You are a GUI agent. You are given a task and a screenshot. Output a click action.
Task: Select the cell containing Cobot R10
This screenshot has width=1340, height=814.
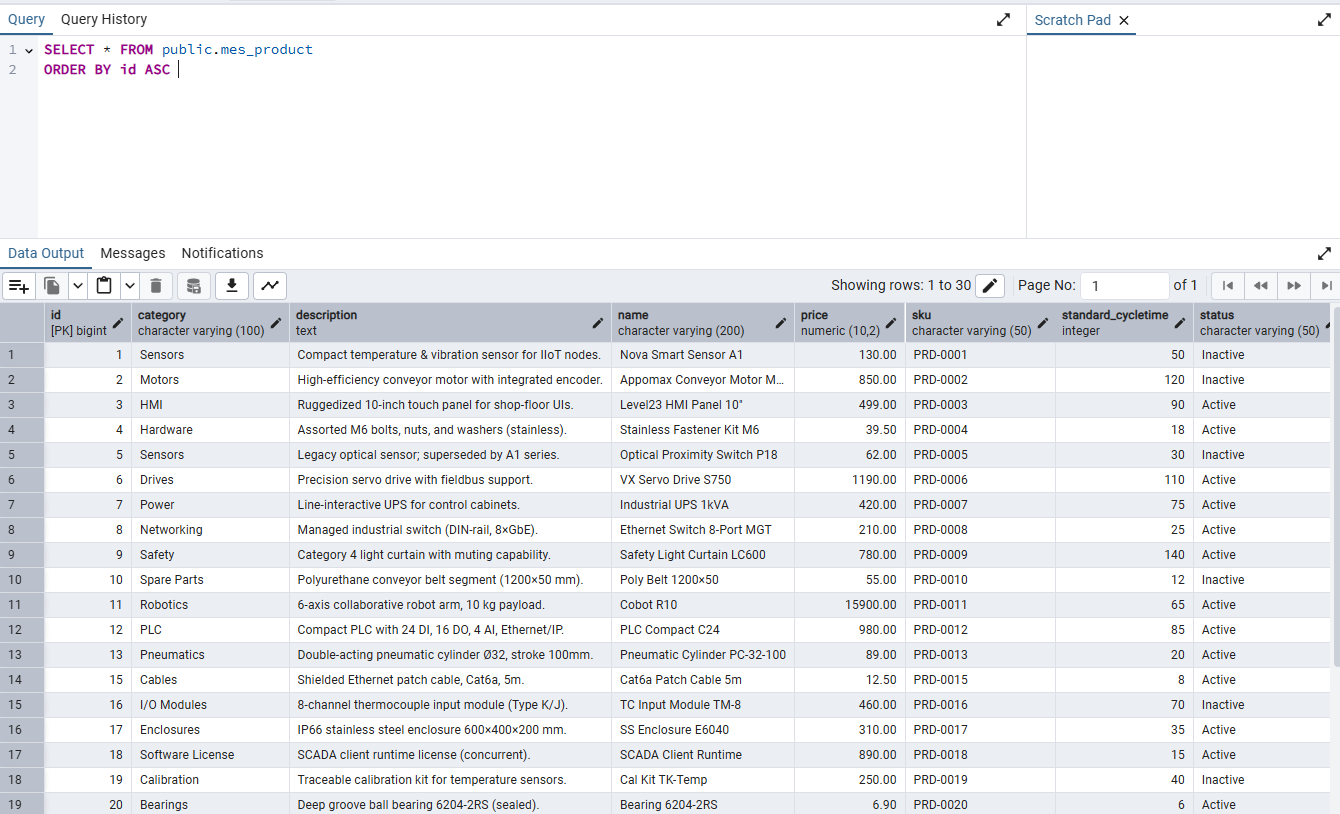702,605
